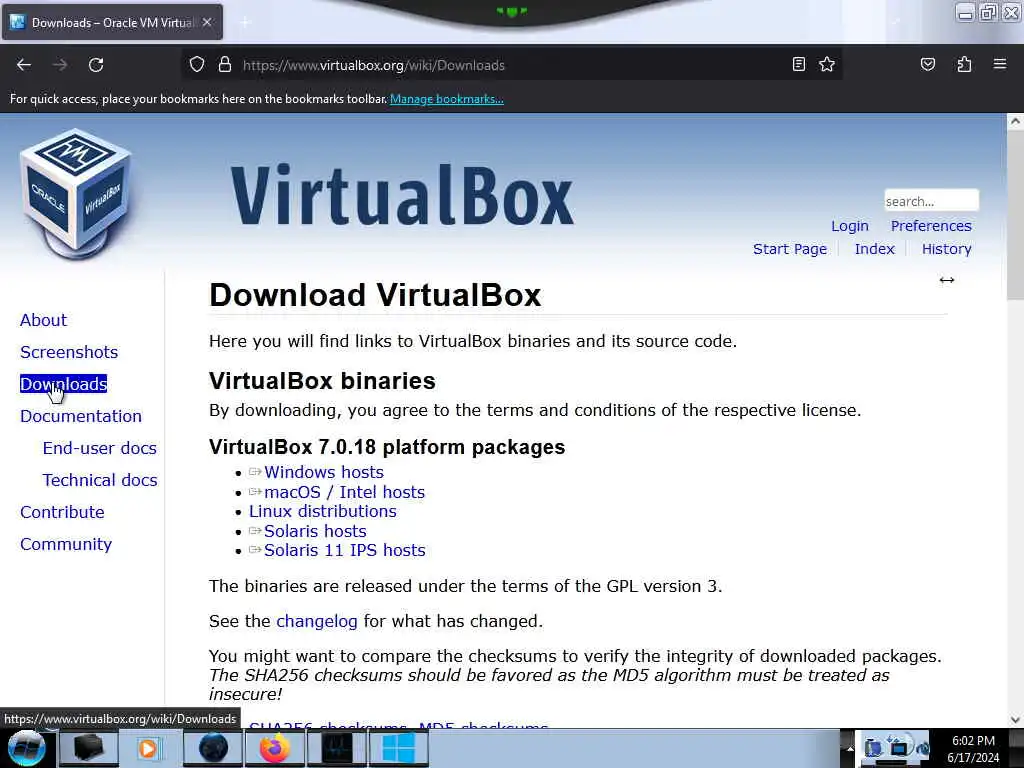
Task: Click the scrollbar down arrow
Action: [x=1015, y=720]
